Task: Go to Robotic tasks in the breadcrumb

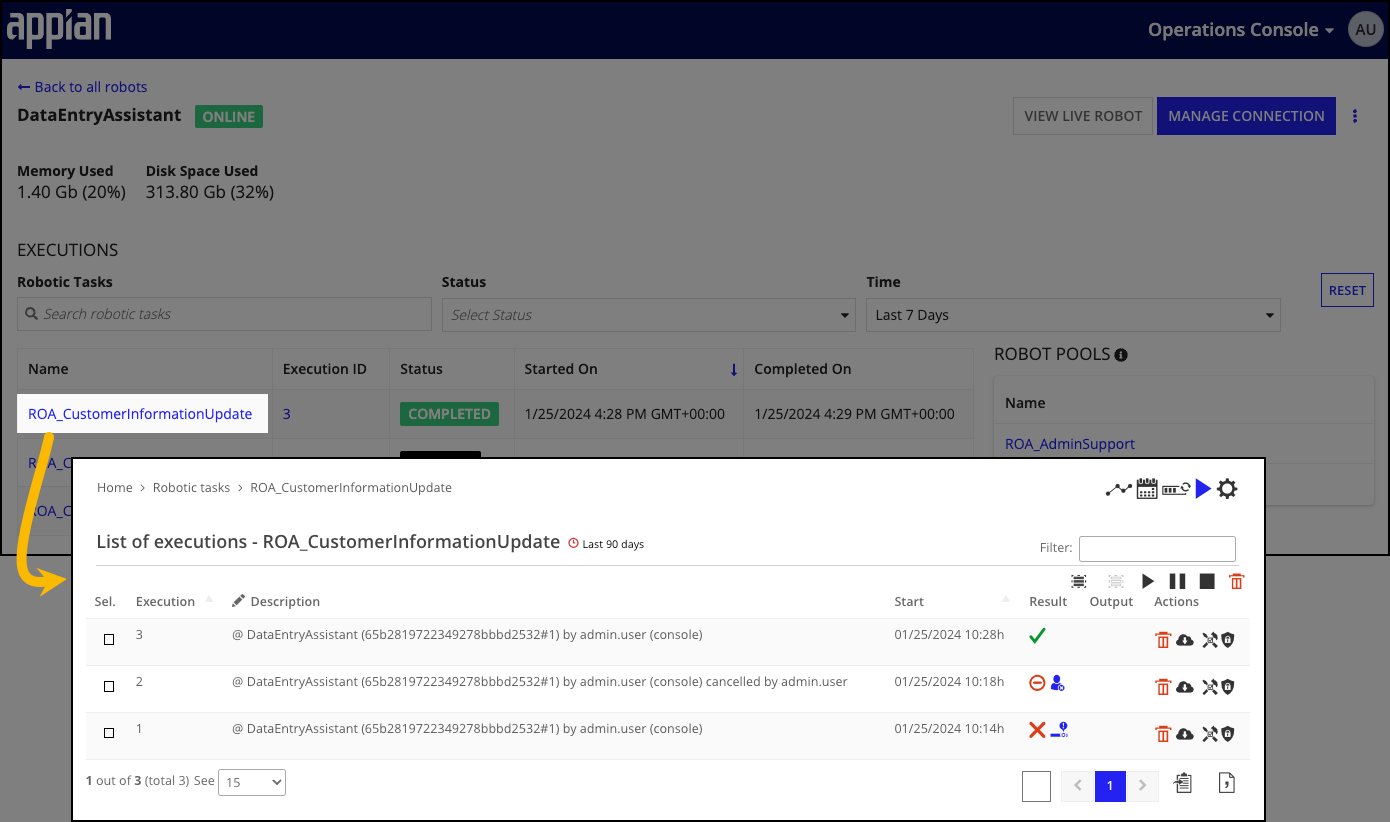Action: coord(191,487)
